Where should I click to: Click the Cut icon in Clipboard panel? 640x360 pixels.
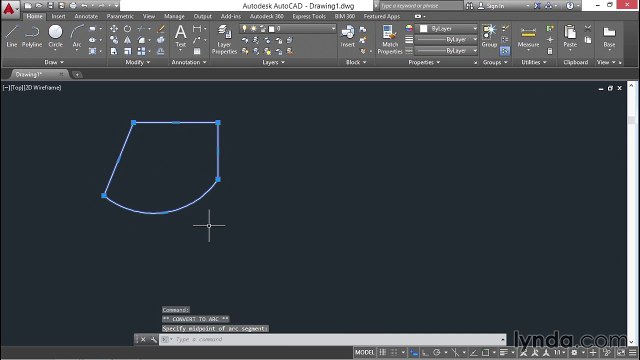[x=588, y=29]
